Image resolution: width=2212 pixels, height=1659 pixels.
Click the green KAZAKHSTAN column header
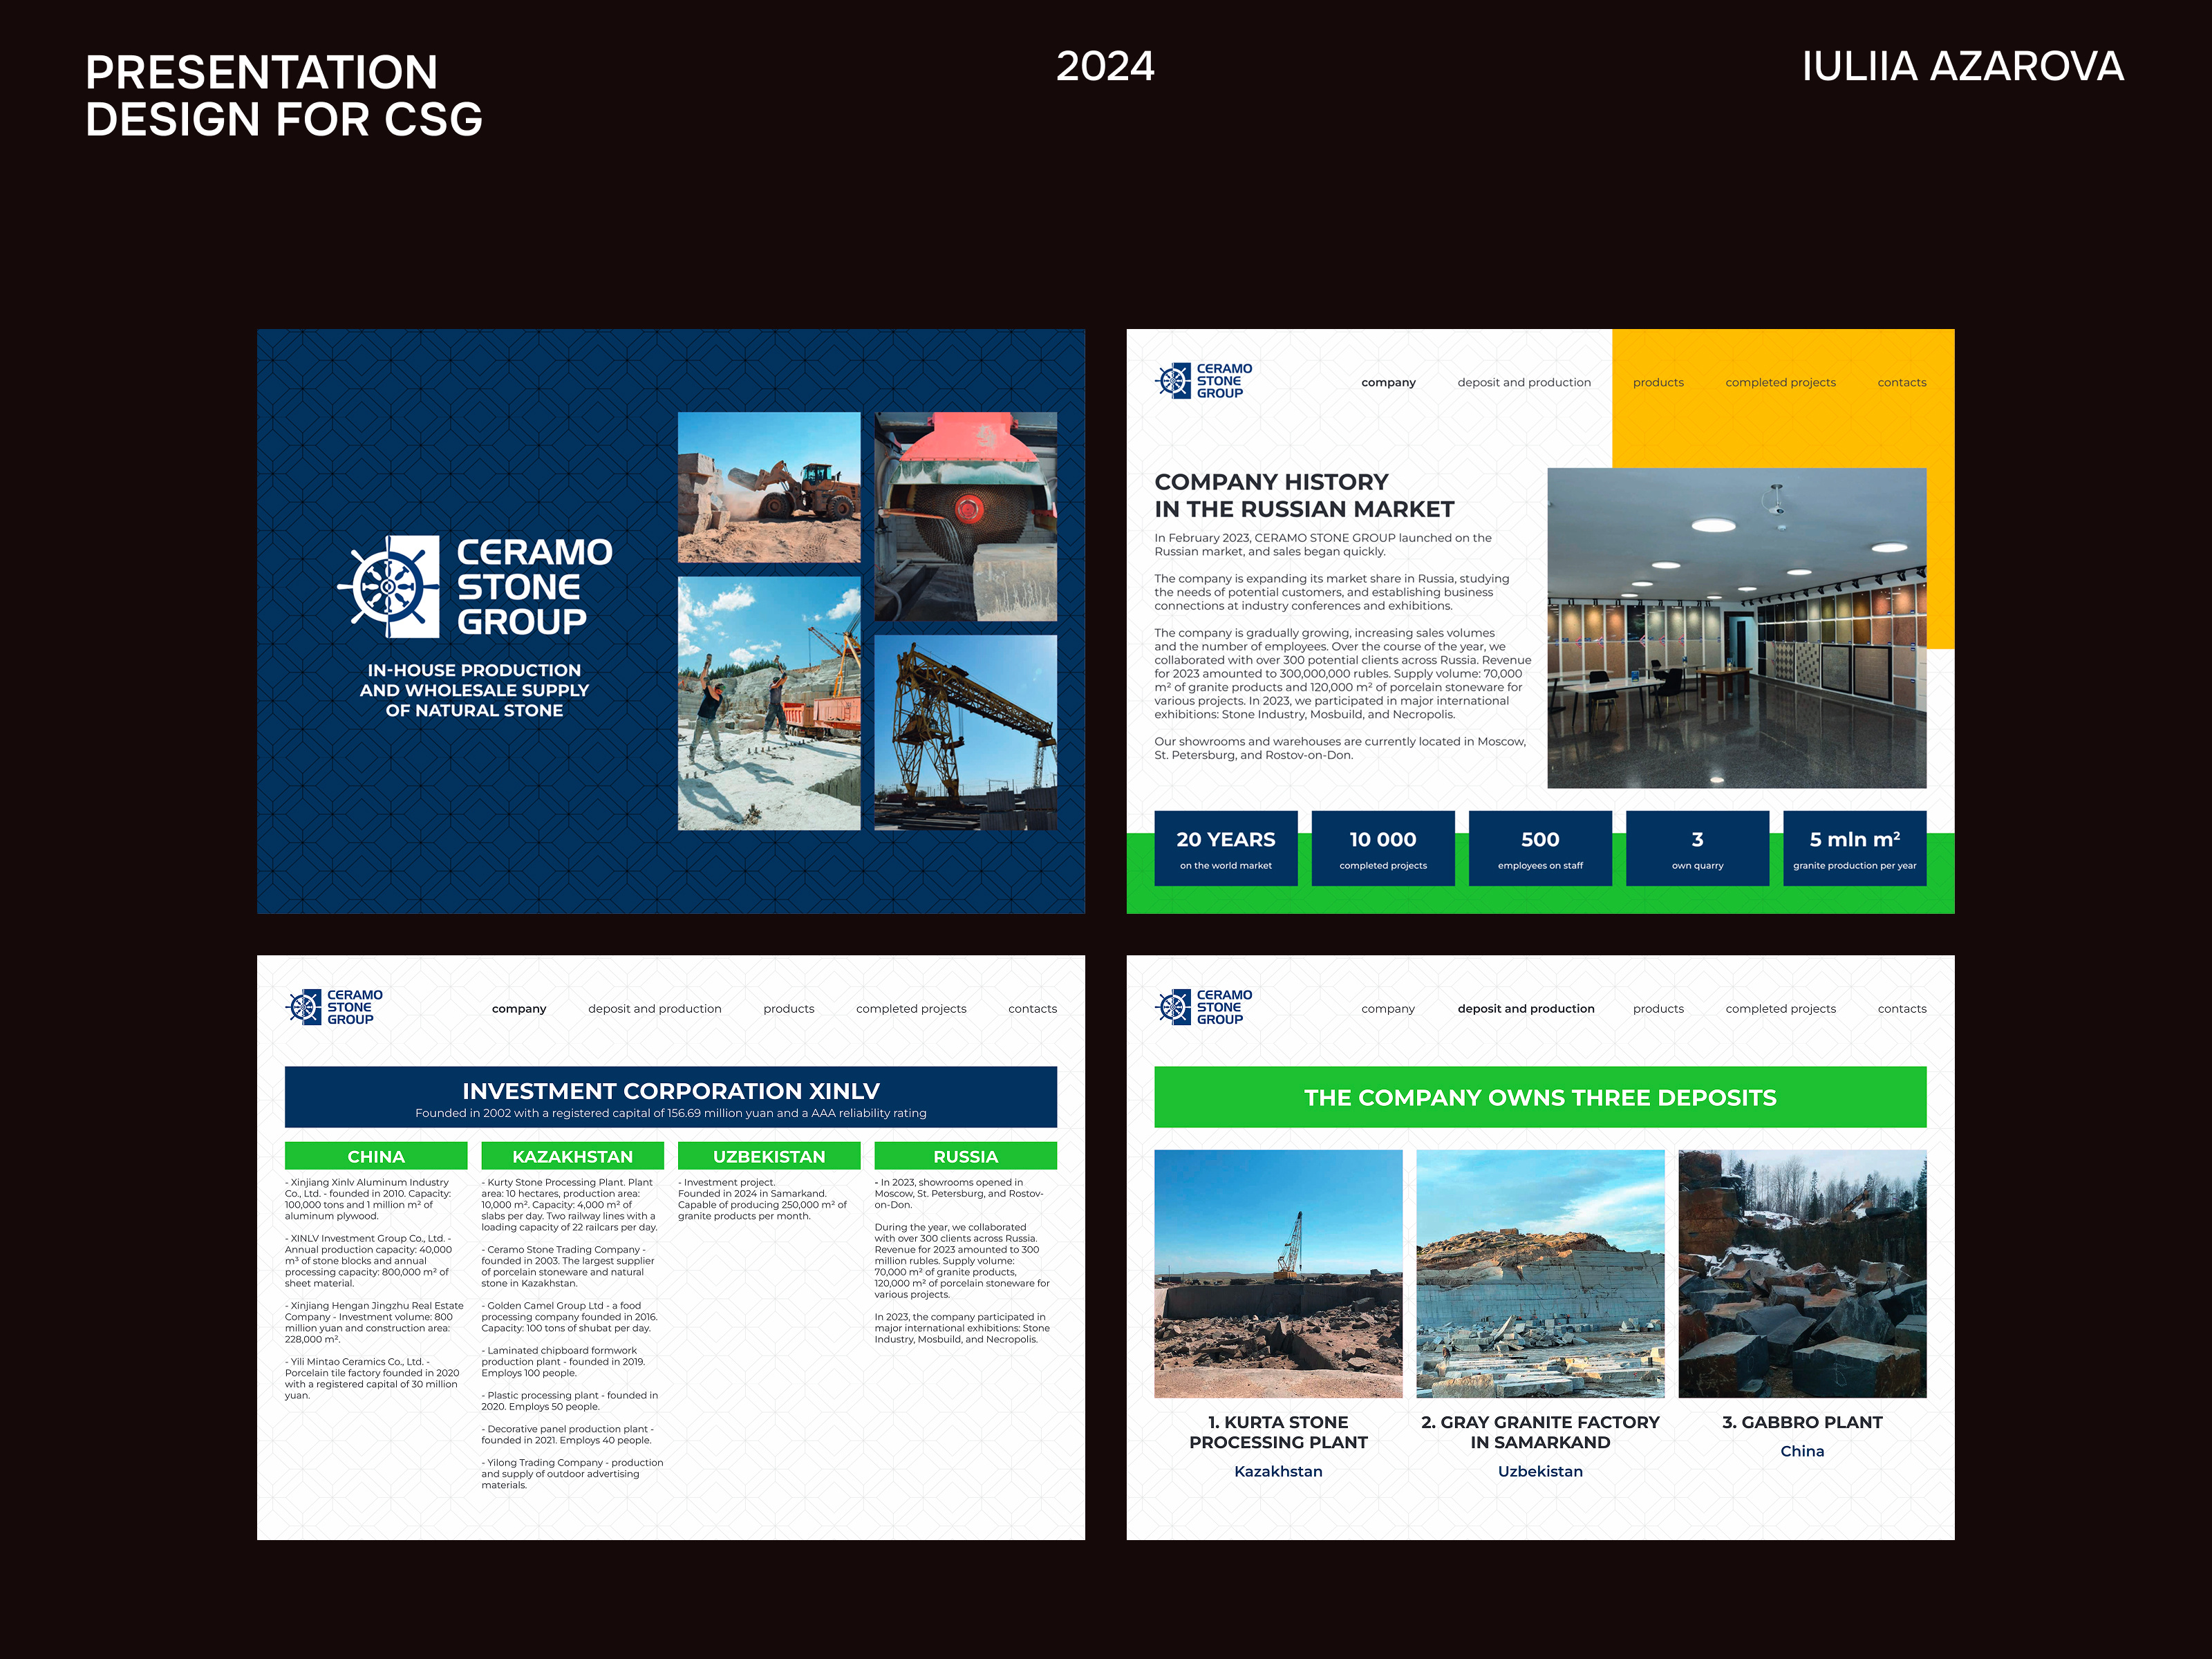pos(572,1156)
